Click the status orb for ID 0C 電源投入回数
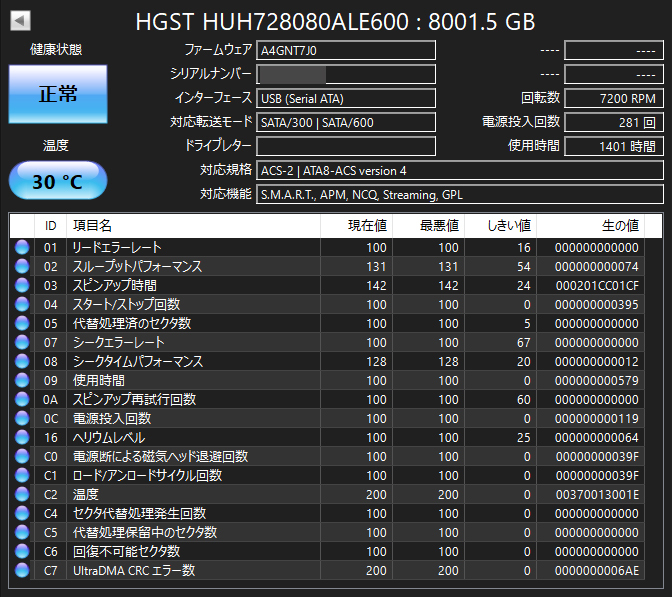672x597 pixels. pos(22,418)
